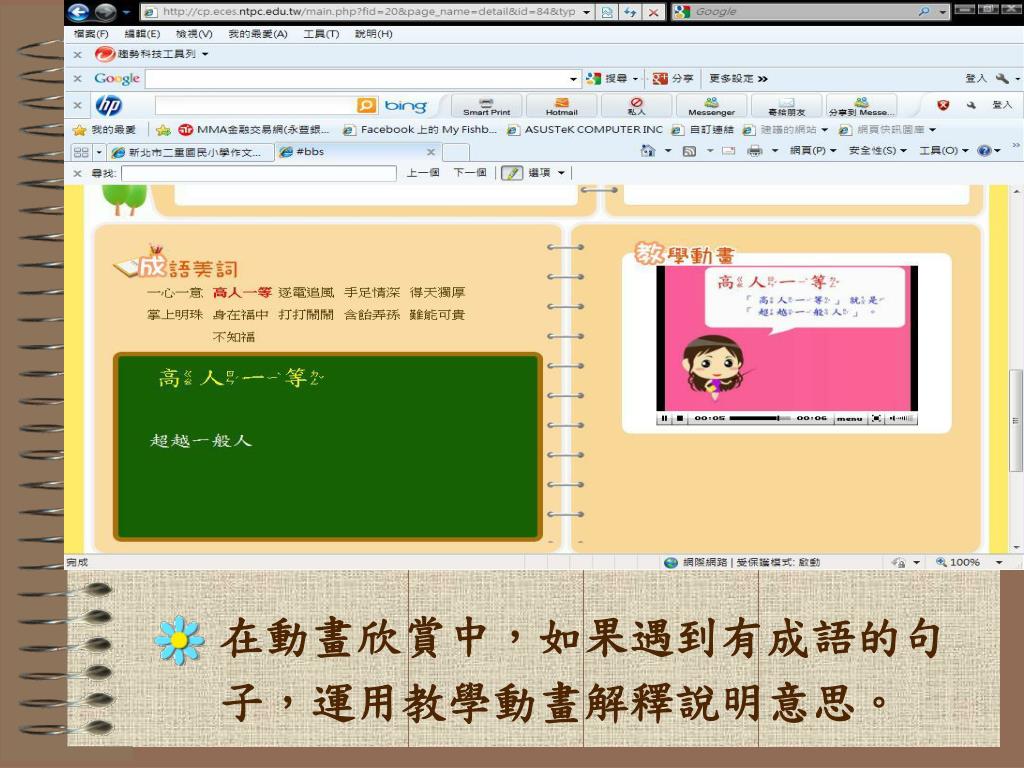Open the 我的最愛(A) menu
The width and height of the screenshot is (1024, 768).
[x=258, y=34]
